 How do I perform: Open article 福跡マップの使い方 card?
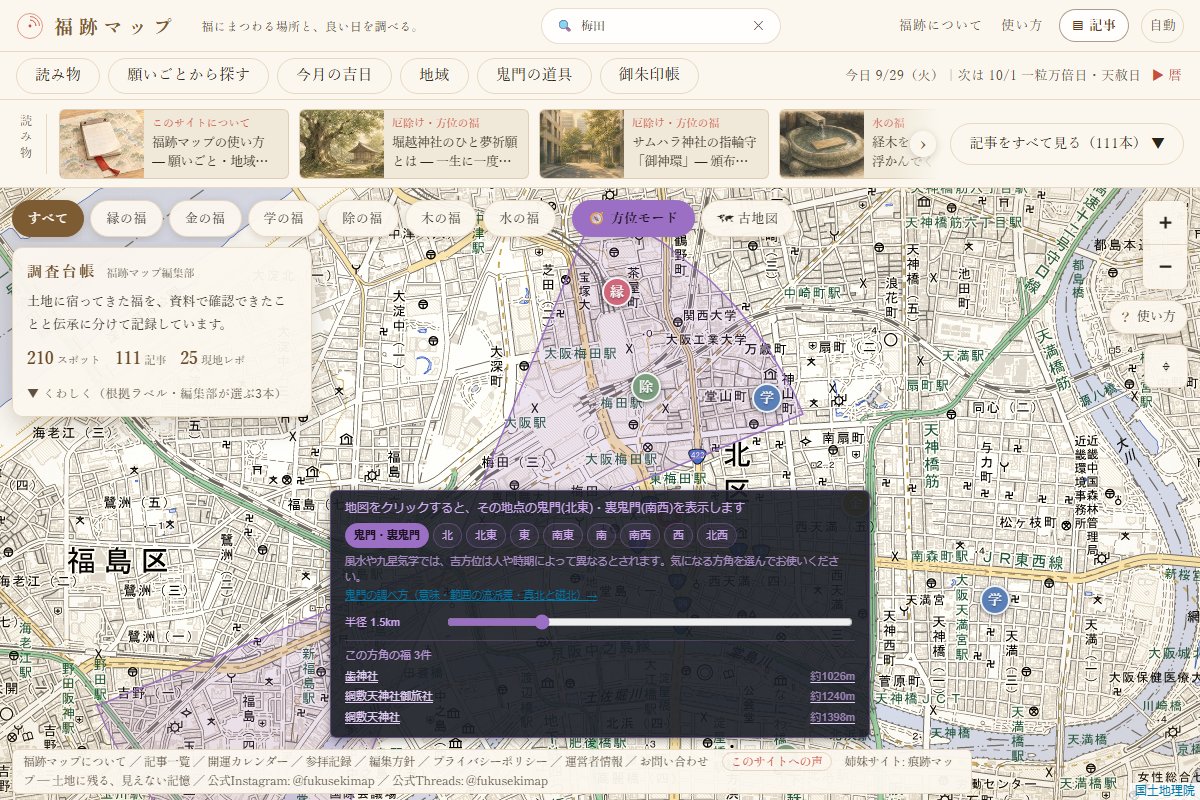click(x=174, y=144)
